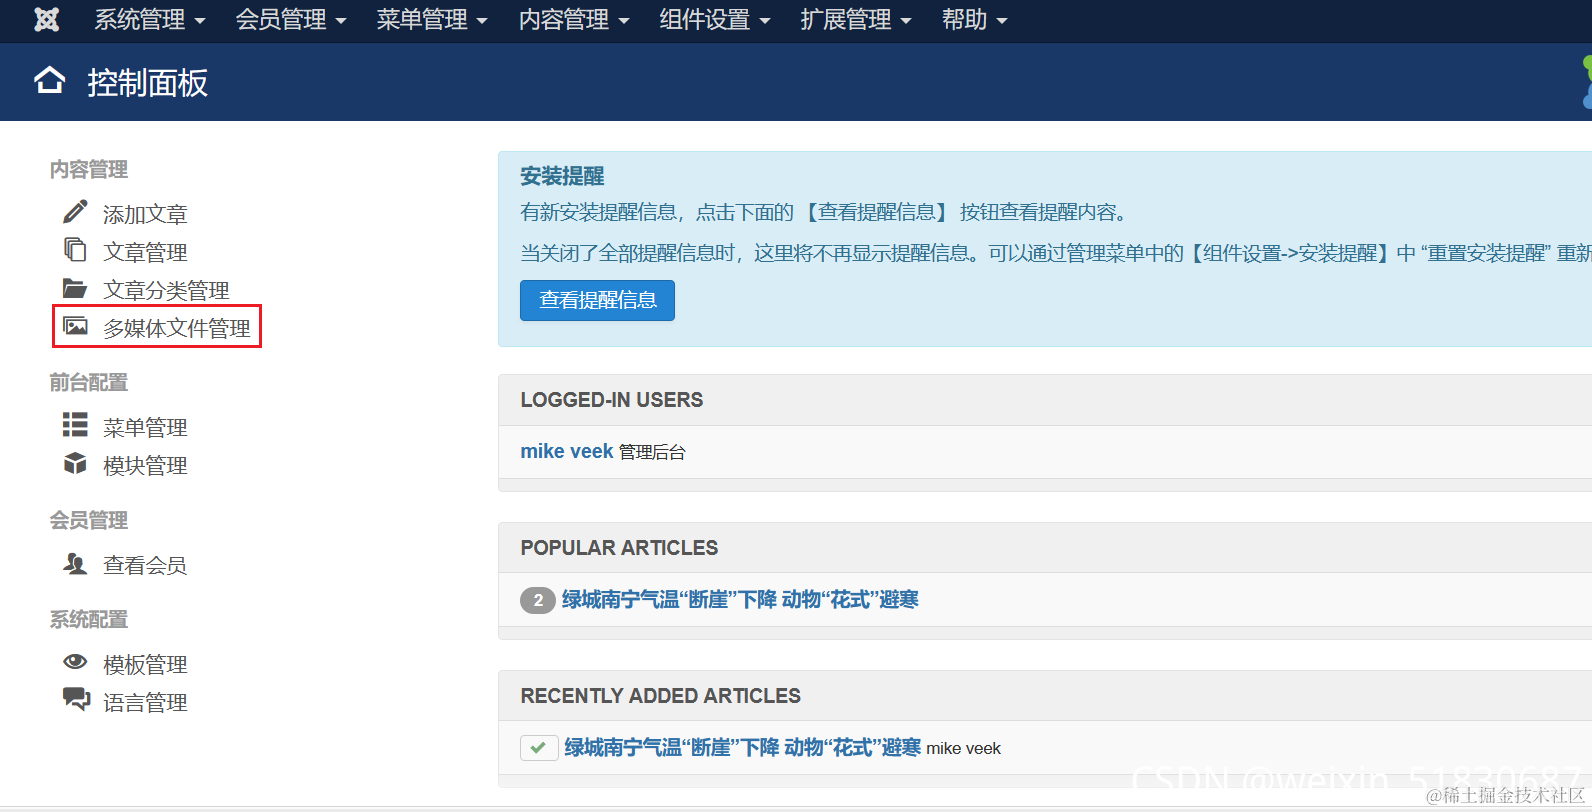Open the 系统管理 dropdown menu
Viewport: 1592px width, 812px height.
click(150, 20)
